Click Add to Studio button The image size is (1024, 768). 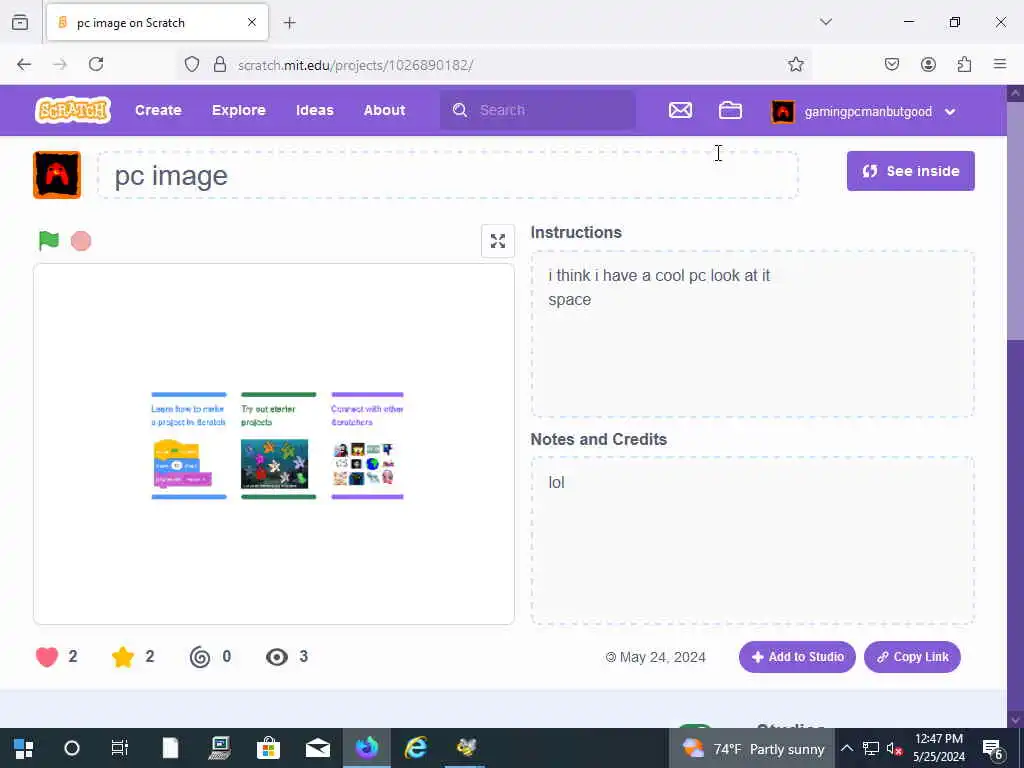click(797, 657)
